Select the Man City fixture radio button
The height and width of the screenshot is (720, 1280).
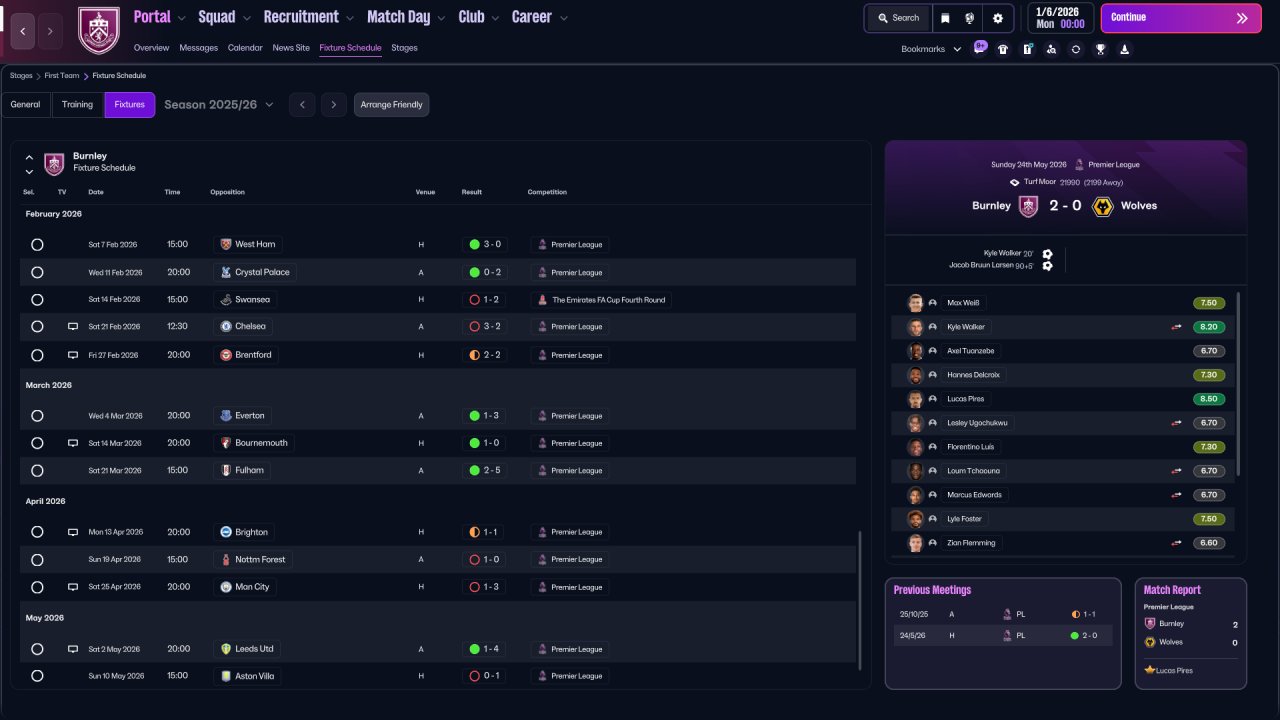(37, 587)
